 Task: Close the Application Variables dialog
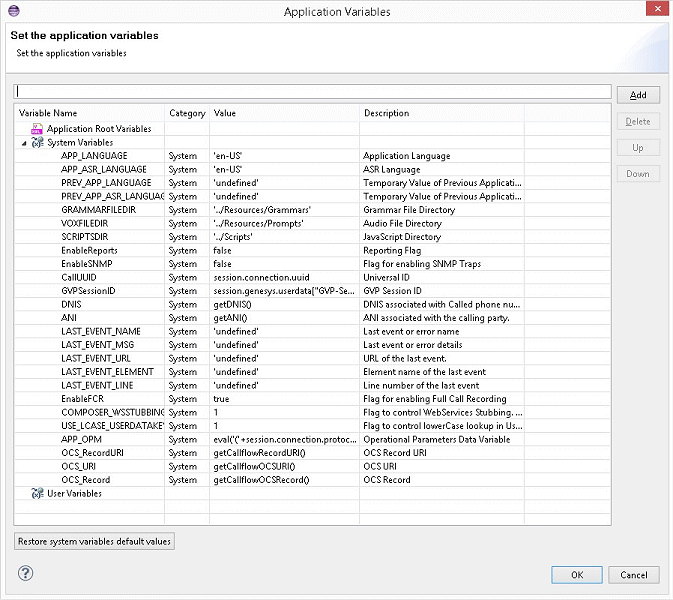pyautogui.click(x=657, y=9)
